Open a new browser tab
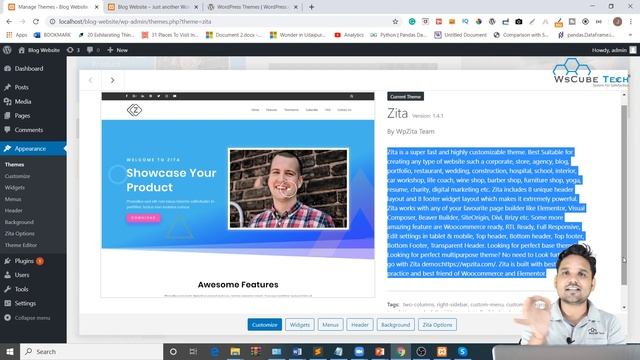 tap(311, 7)
